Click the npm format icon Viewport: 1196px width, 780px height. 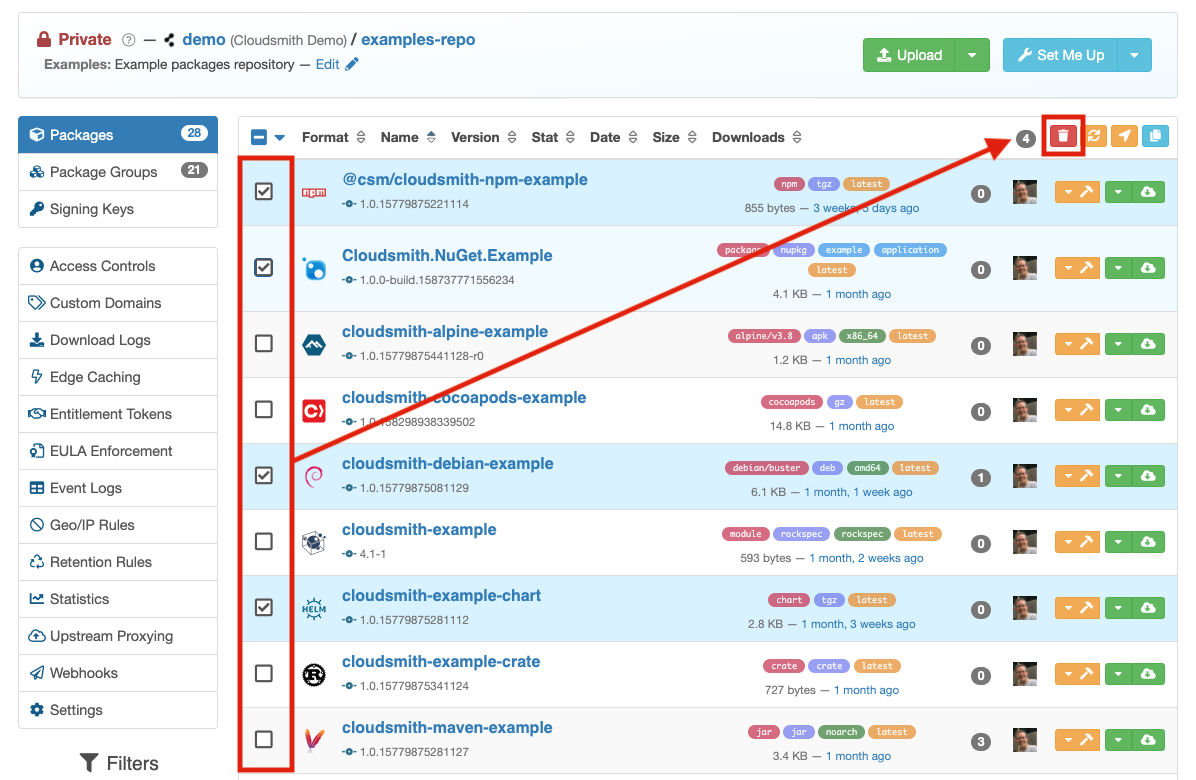coord(314,192)
